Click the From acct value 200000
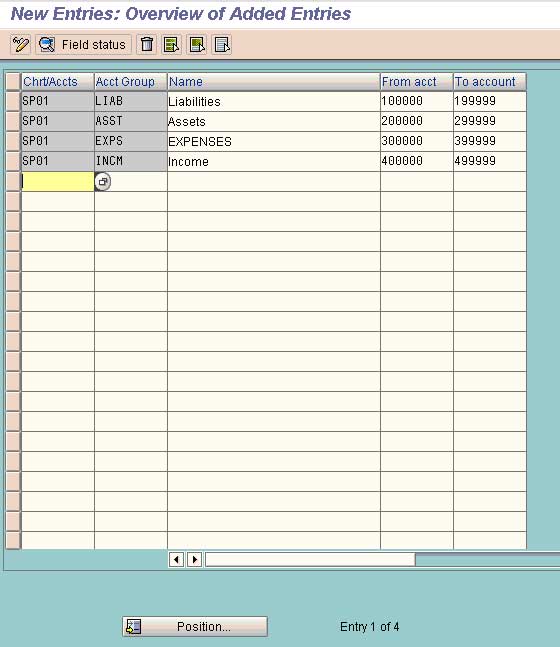Image resolution: width=560 pixels, height=647 pixels. (x=417, y=121)
